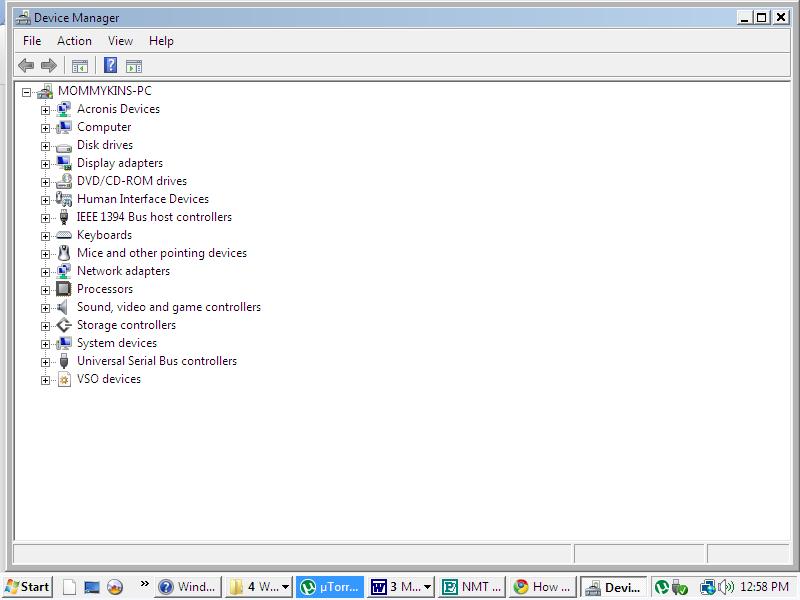Select the 'Human Interface Devices' label
800x600 pixels.
pyautogui.click(x=143, y=199)
